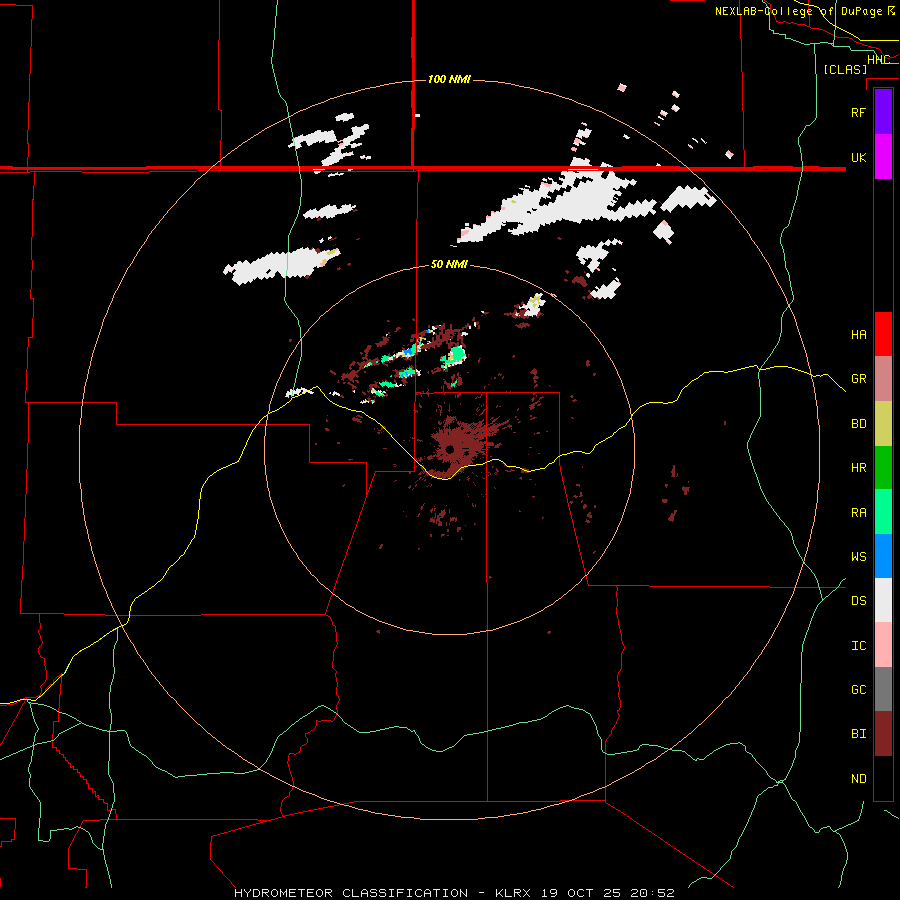Click the 'BI' legend label
Image resolution: width=900 pixels, height=900 pixels.
click(x=858, y=734)
